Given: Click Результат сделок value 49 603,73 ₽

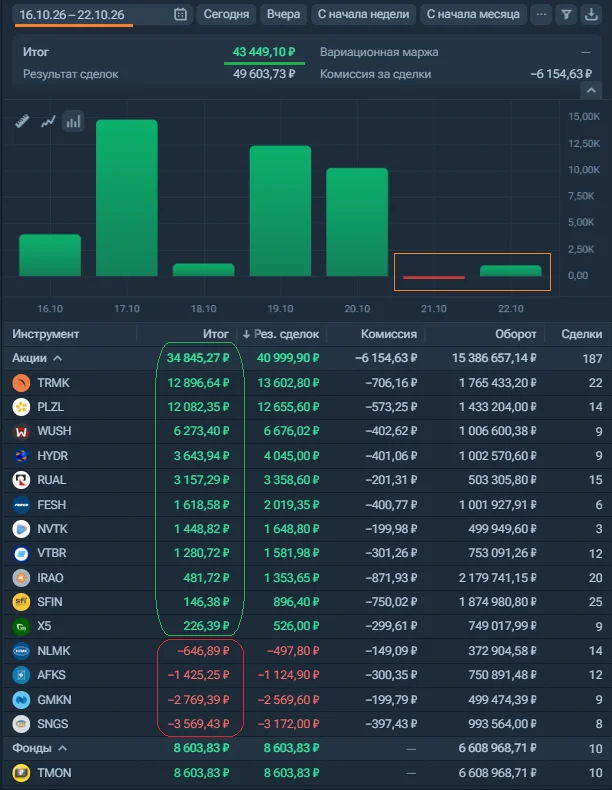Looking at the screenshot, I should 264,74.
